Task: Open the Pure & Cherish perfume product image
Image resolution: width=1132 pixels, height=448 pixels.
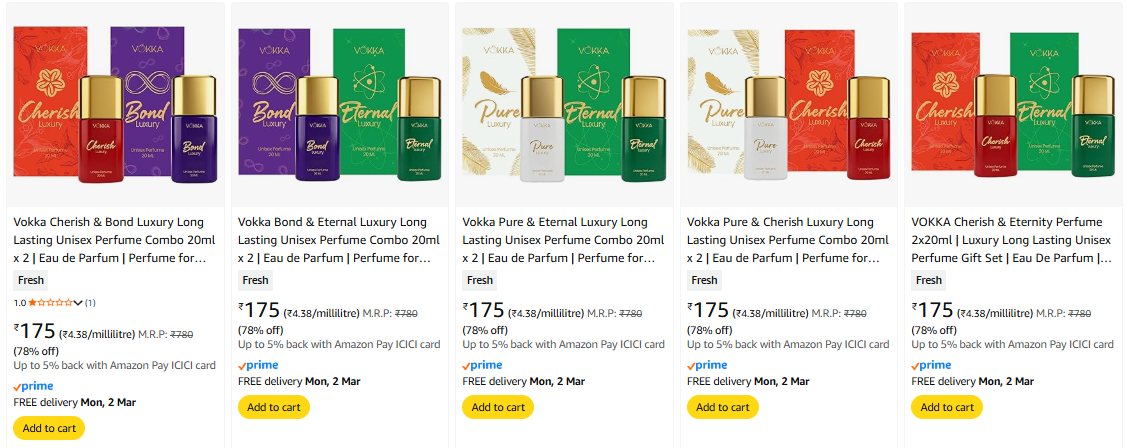Action: (x=788, y=105)
